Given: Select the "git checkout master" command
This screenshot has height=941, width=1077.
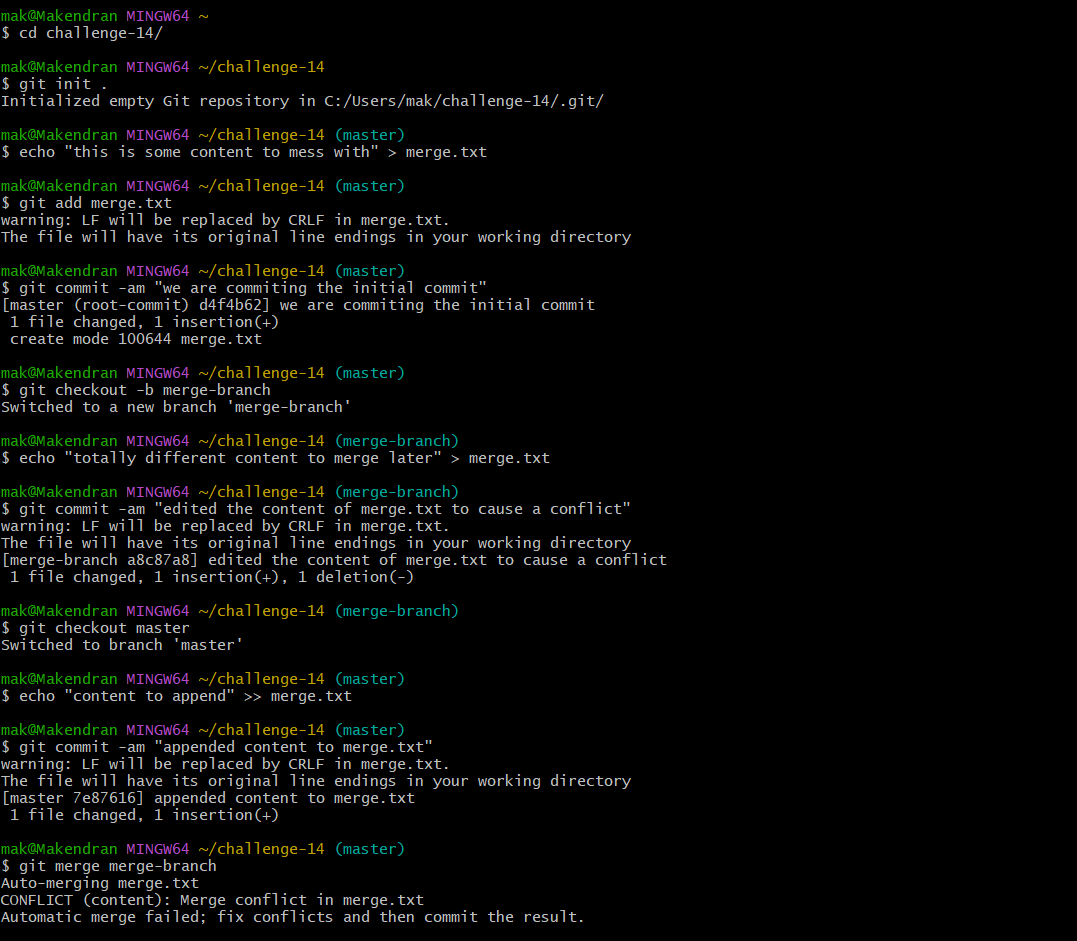Looking at the screenshot, I should coord(95,628).
